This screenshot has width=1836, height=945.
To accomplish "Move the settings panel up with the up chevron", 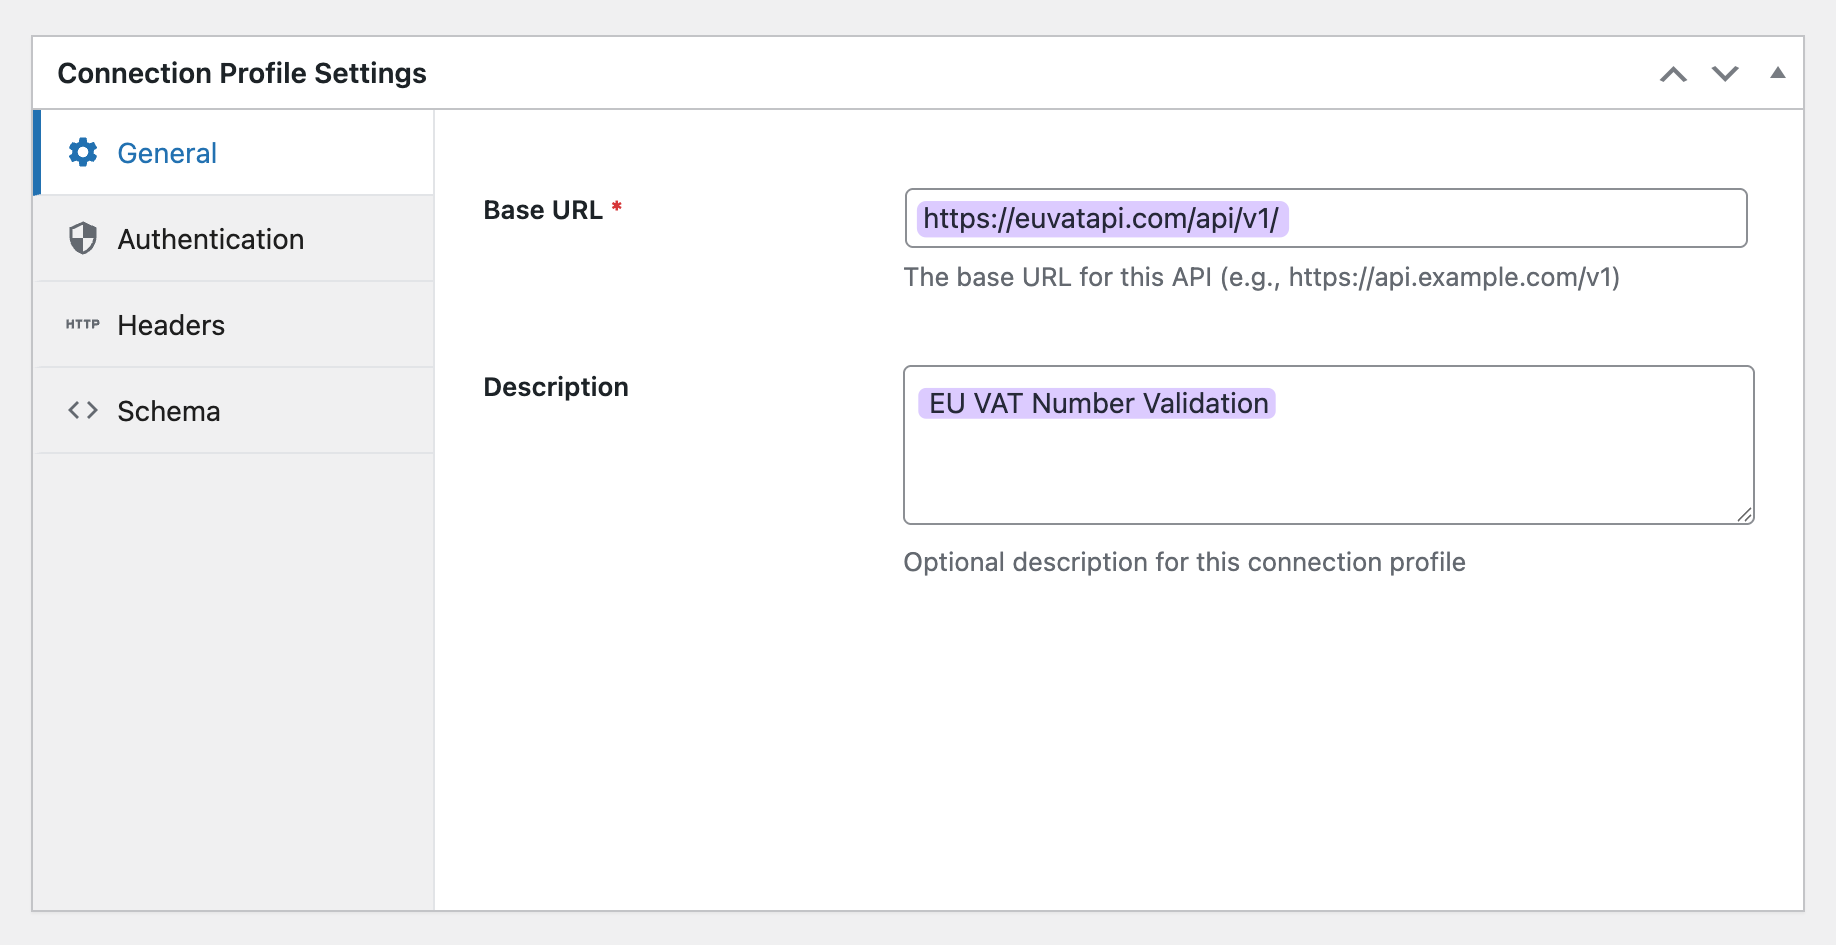I will pos(1673,74).
